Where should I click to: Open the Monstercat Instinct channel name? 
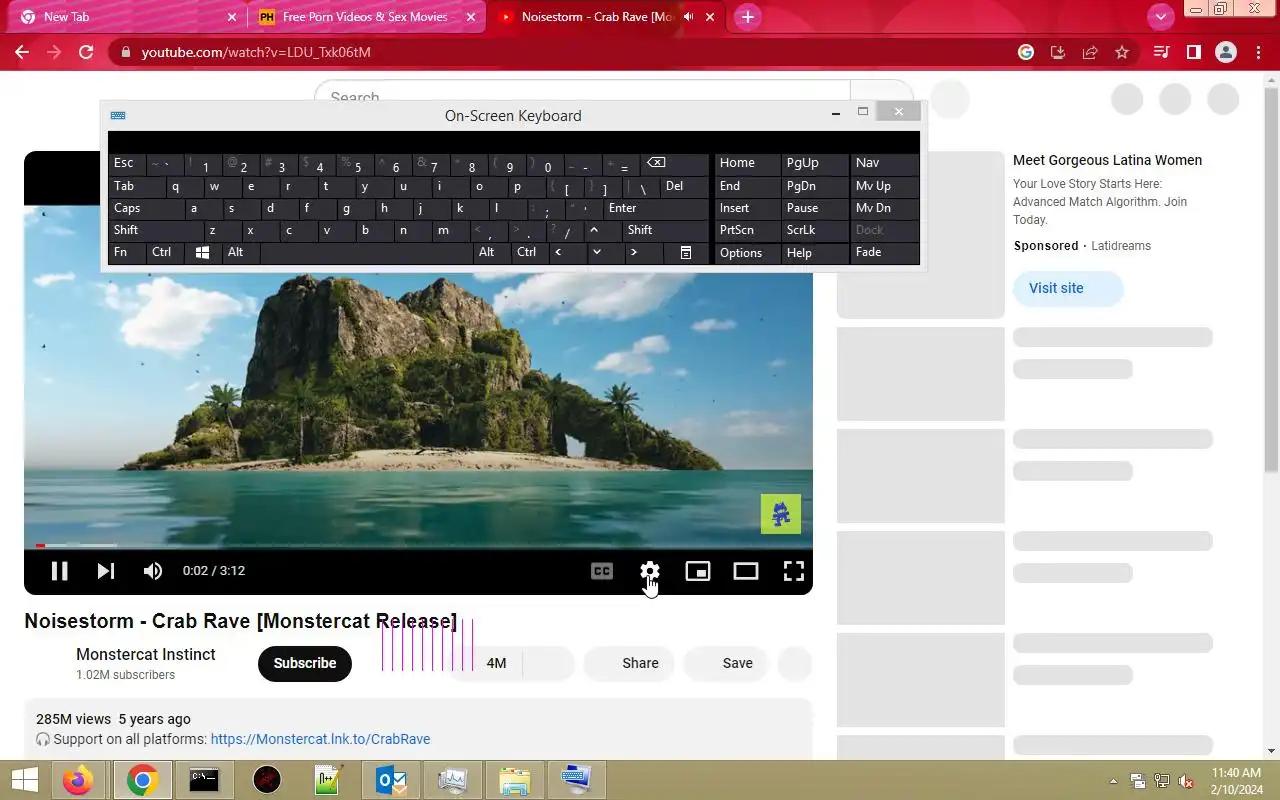(146, 654)
